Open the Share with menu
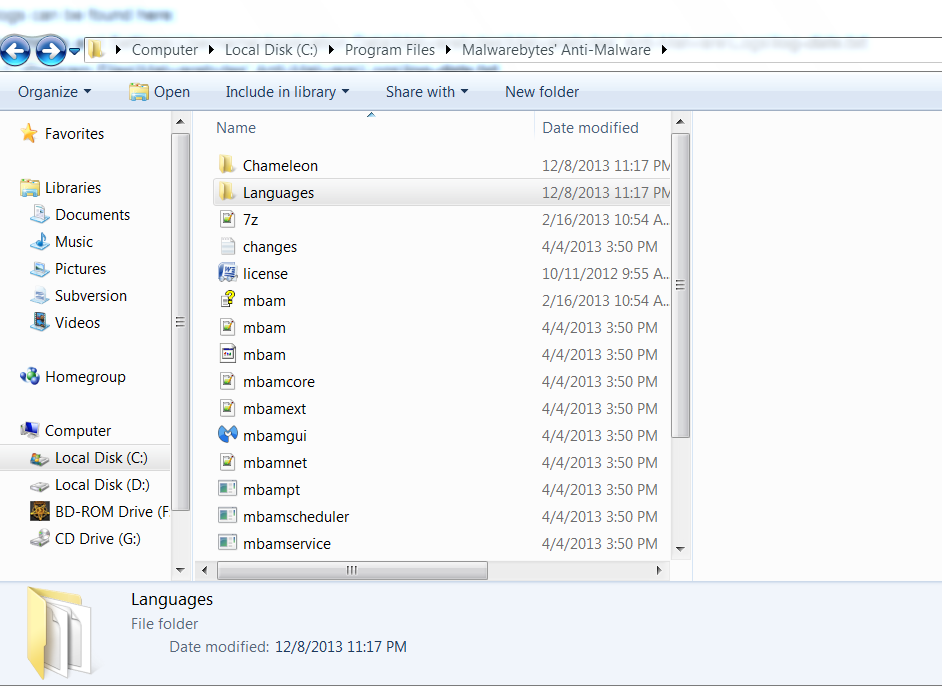The height and width of the screenshot is (688, 942). pos(427,92)
